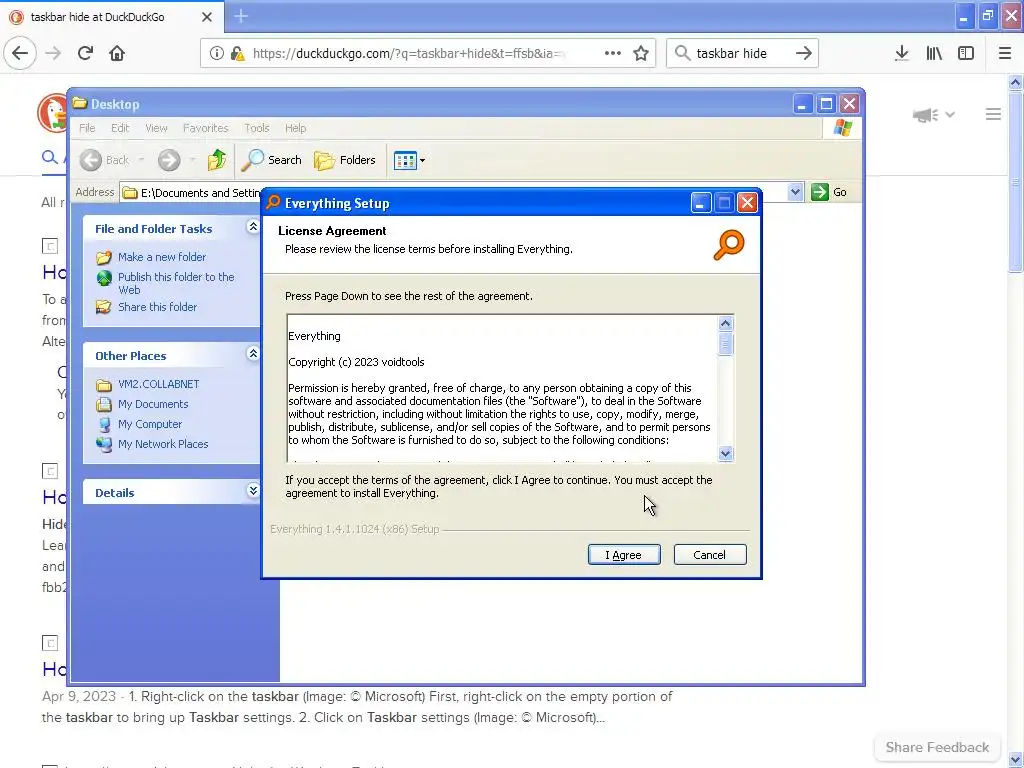Cancel the Everything Setup installer
The height and width of the screenshot is (768, 1024).
click(709, 554)
